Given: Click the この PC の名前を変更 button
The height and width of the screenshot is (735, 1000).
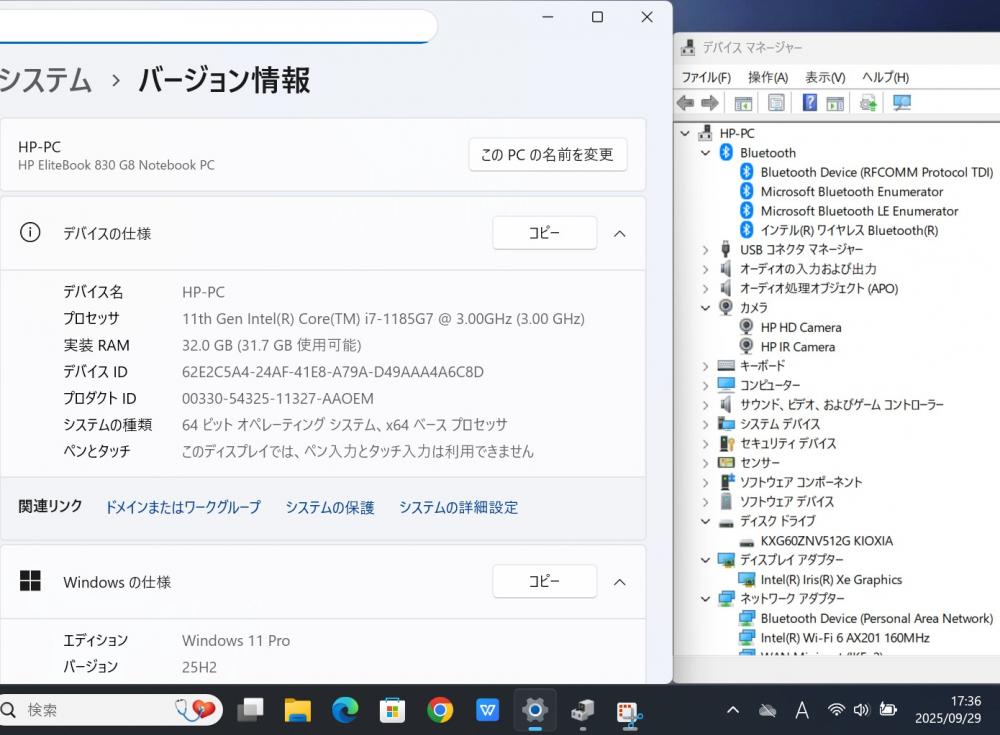Looking at the screenshot, I should (547, 155).
